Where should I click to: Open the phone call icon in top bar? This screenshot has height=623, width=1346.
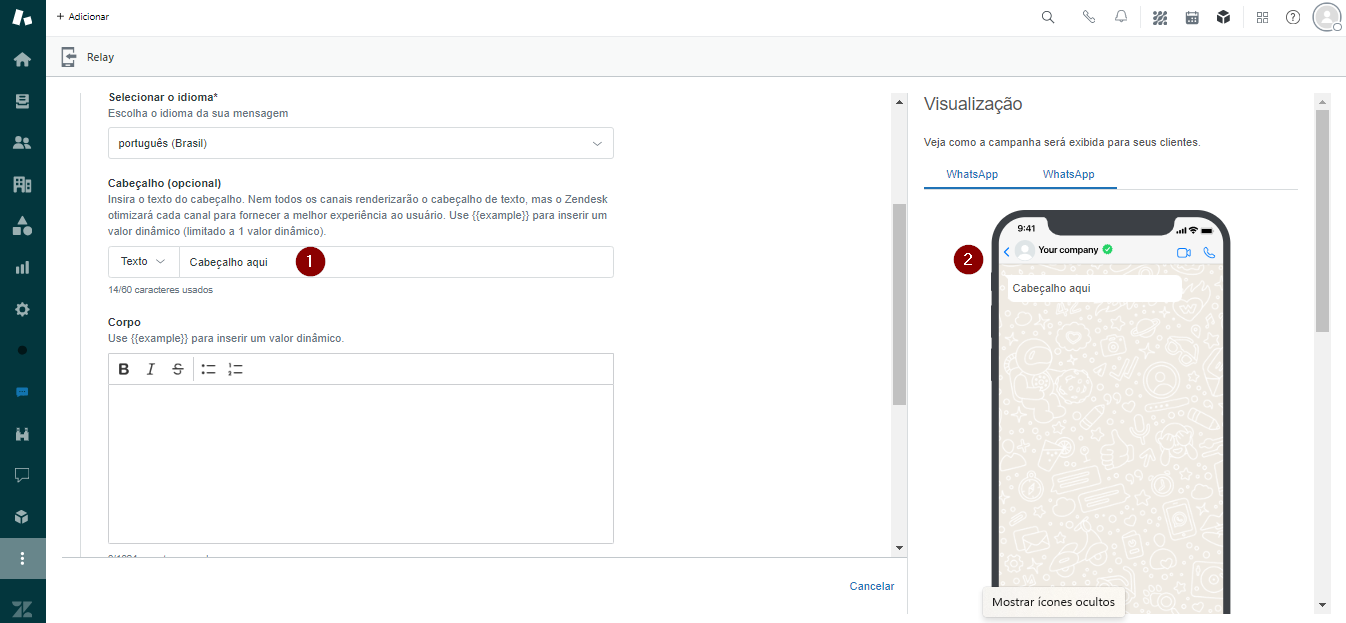coord(1089,17)
